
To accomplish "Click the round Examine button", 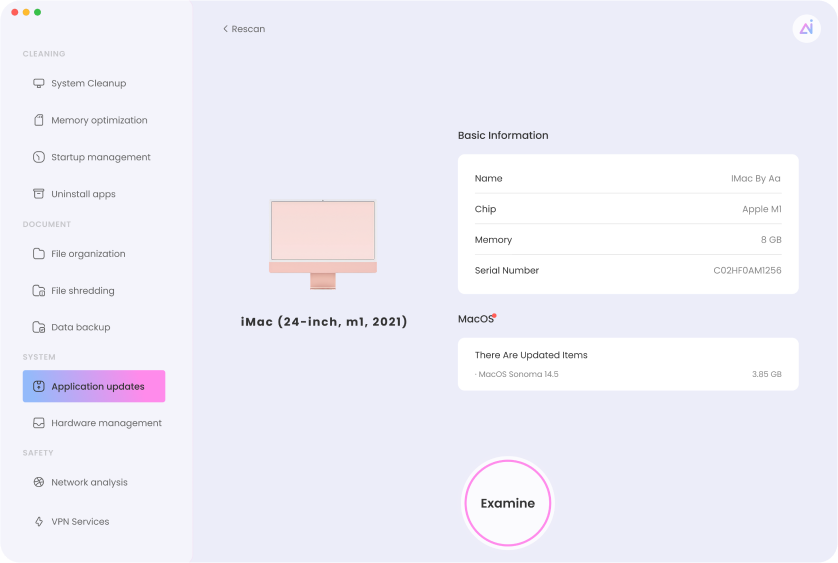I will (x=508, y=503).
